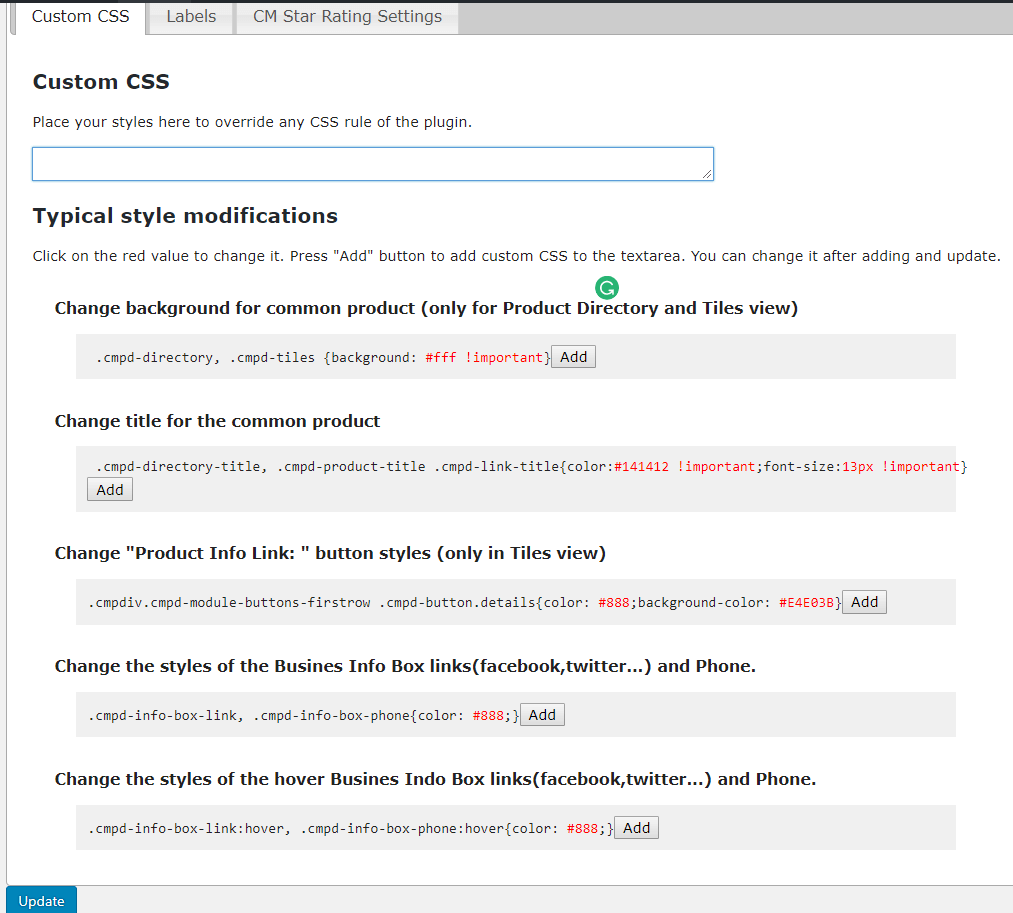Add the Product Info Link button styles
Image resolution: width=1013 pixels, height=913 pixels.
(x=864, y=602)
